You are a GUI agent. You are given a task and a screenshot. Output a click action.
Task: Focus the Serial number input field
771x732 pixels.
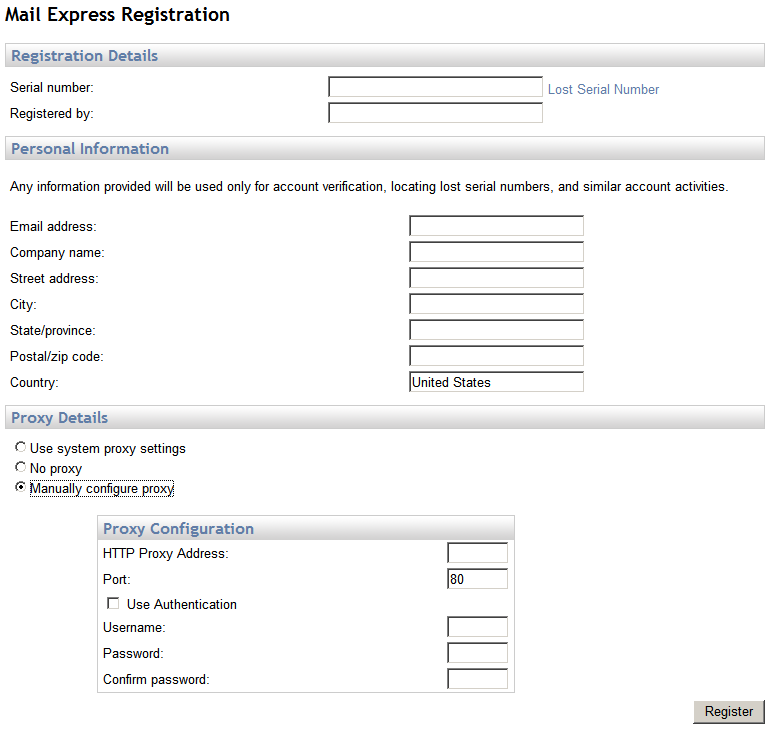(x=435, y=87)
